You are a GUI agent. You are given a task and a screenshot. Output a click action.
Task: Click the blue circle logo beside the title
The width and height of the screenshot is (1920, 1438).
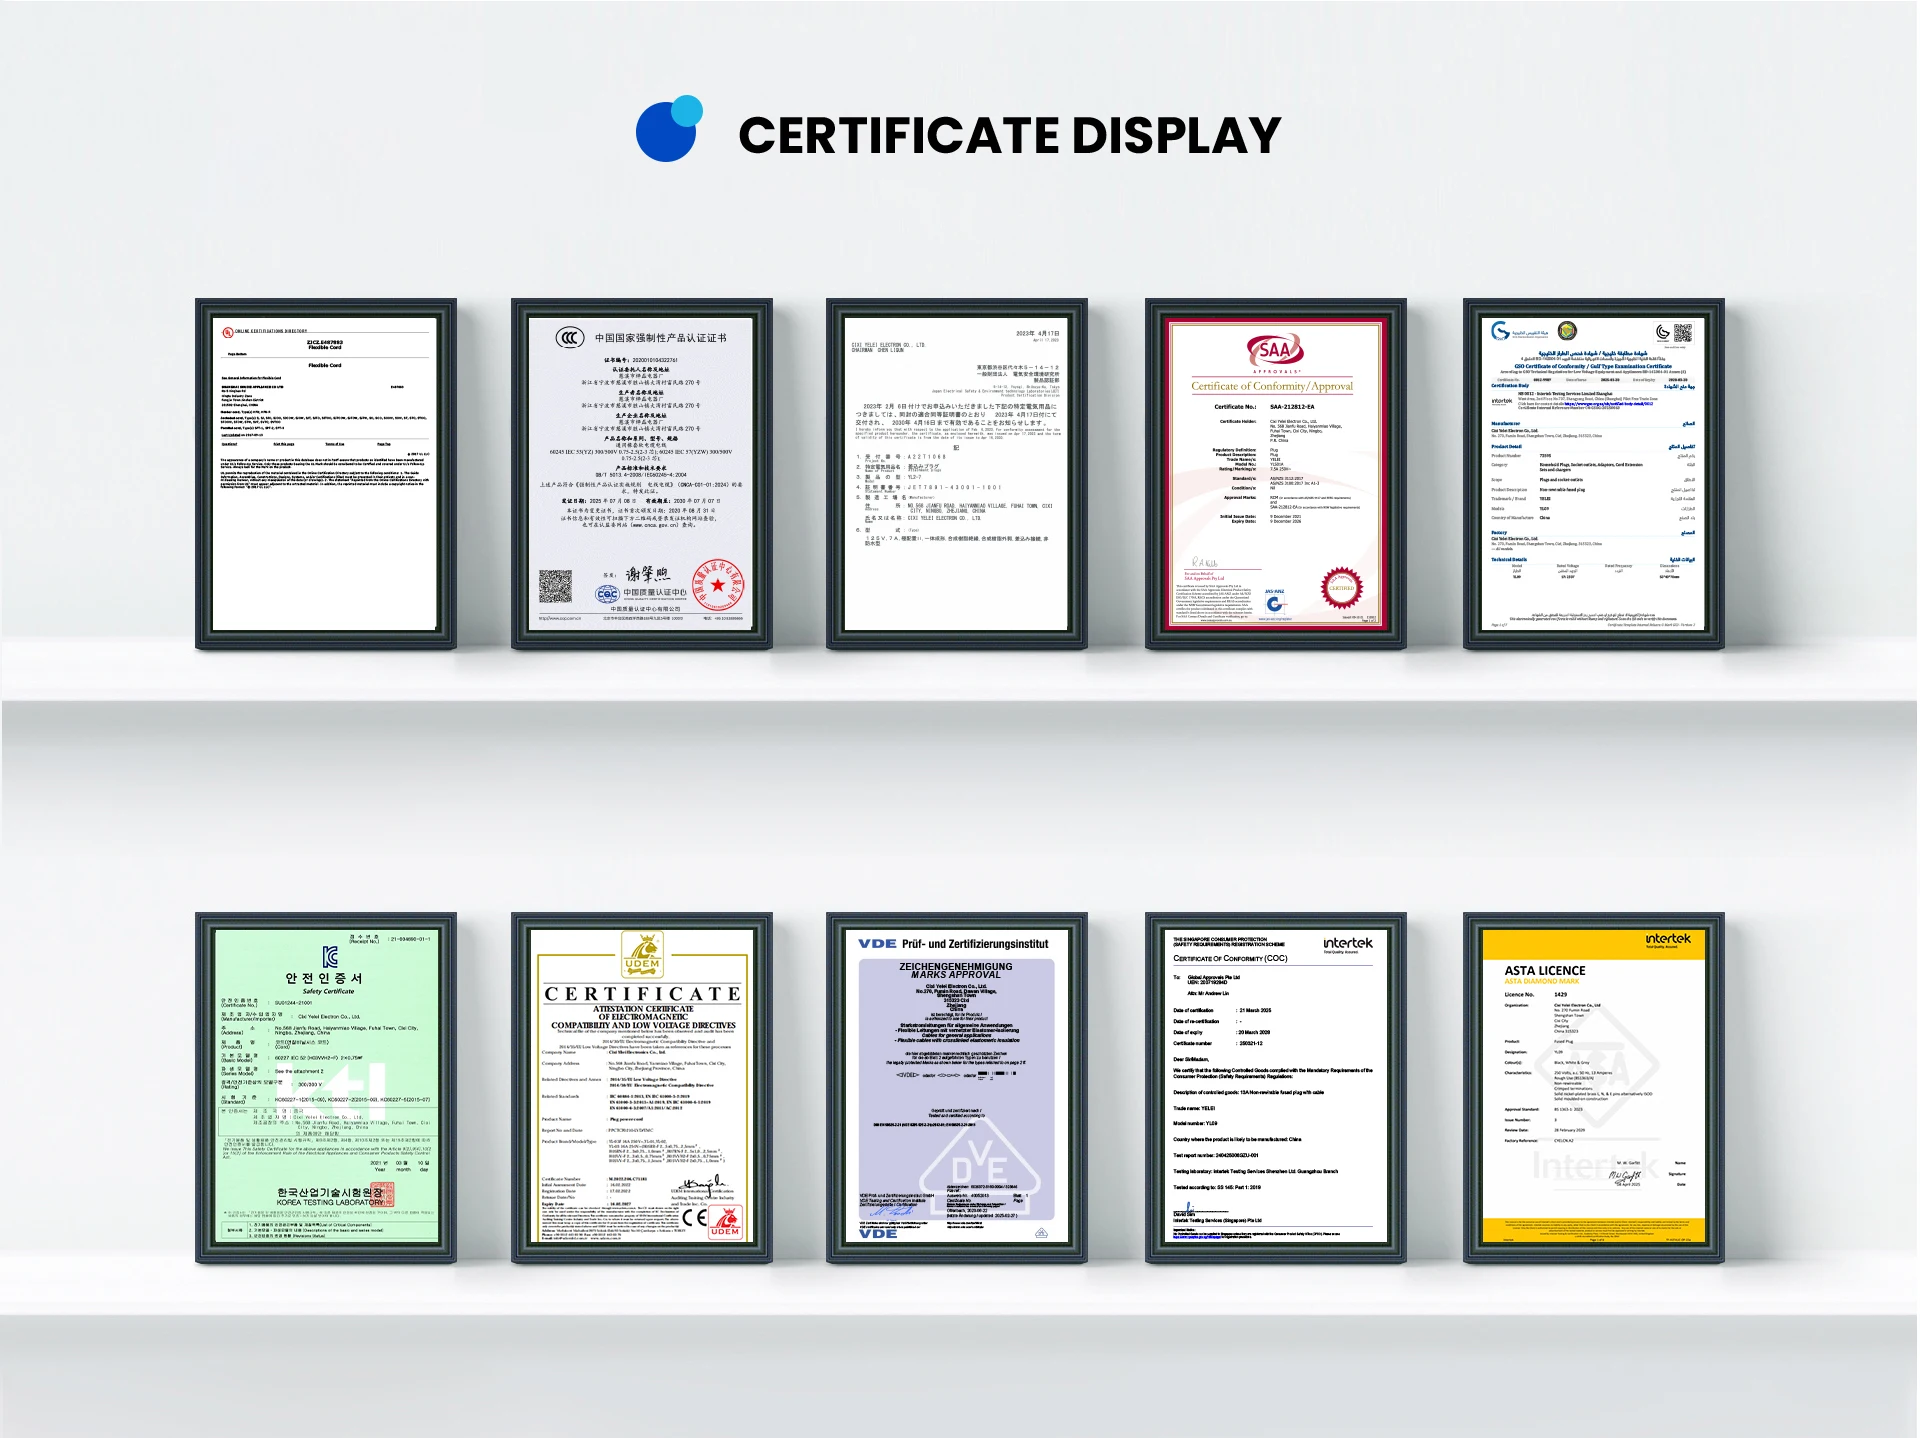pyautogui.click(x=668, y=130)
